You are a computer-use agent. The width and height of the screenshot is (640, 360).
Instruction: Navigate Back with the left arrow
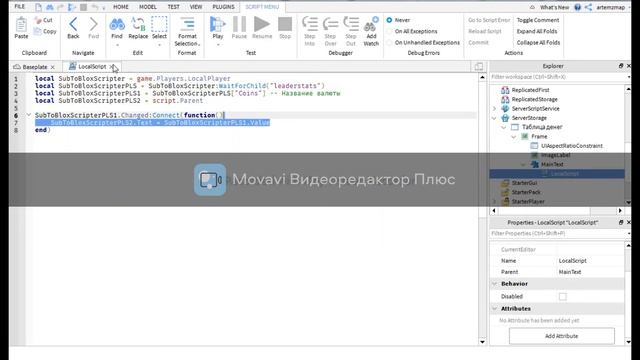tap(73, 24)
